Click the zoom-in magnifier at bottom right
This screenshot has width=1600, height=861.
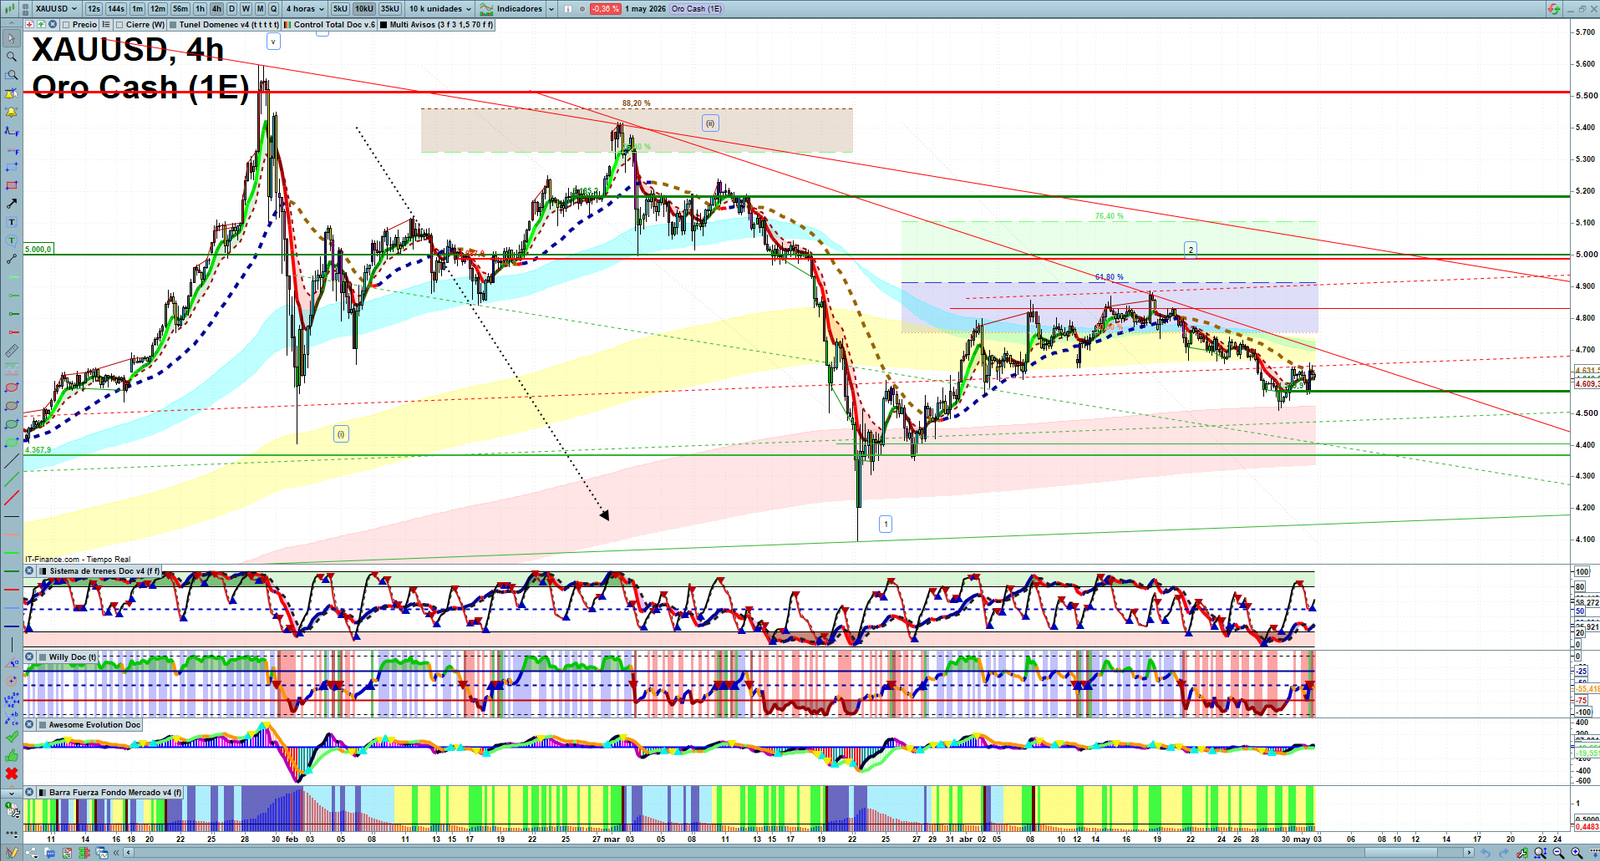[x=1577, y=853]
